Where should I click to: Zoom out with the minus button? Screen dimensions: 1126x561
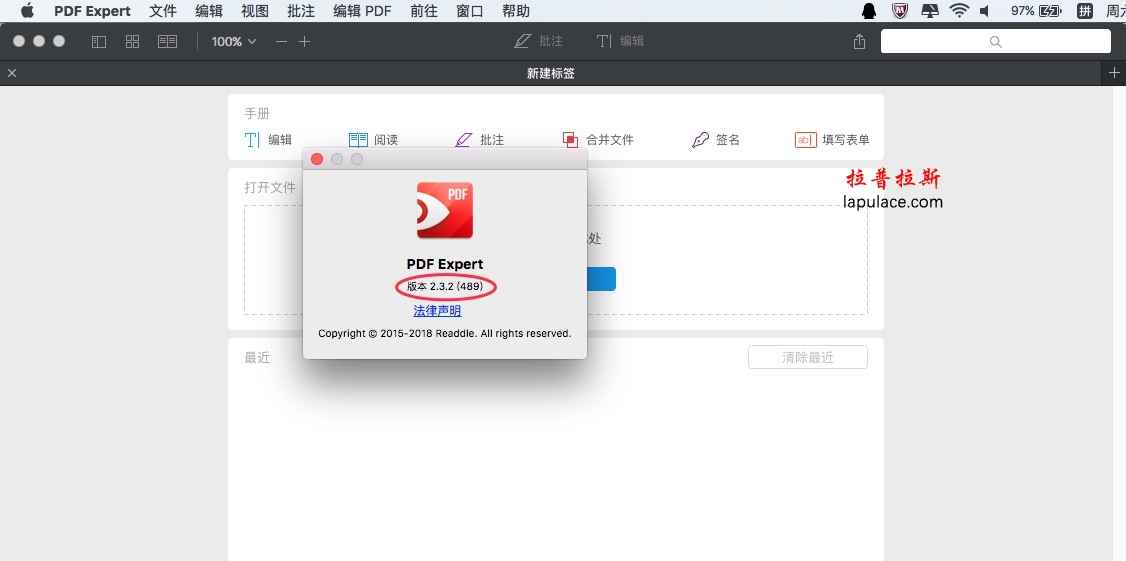click(x=282, y=42)
